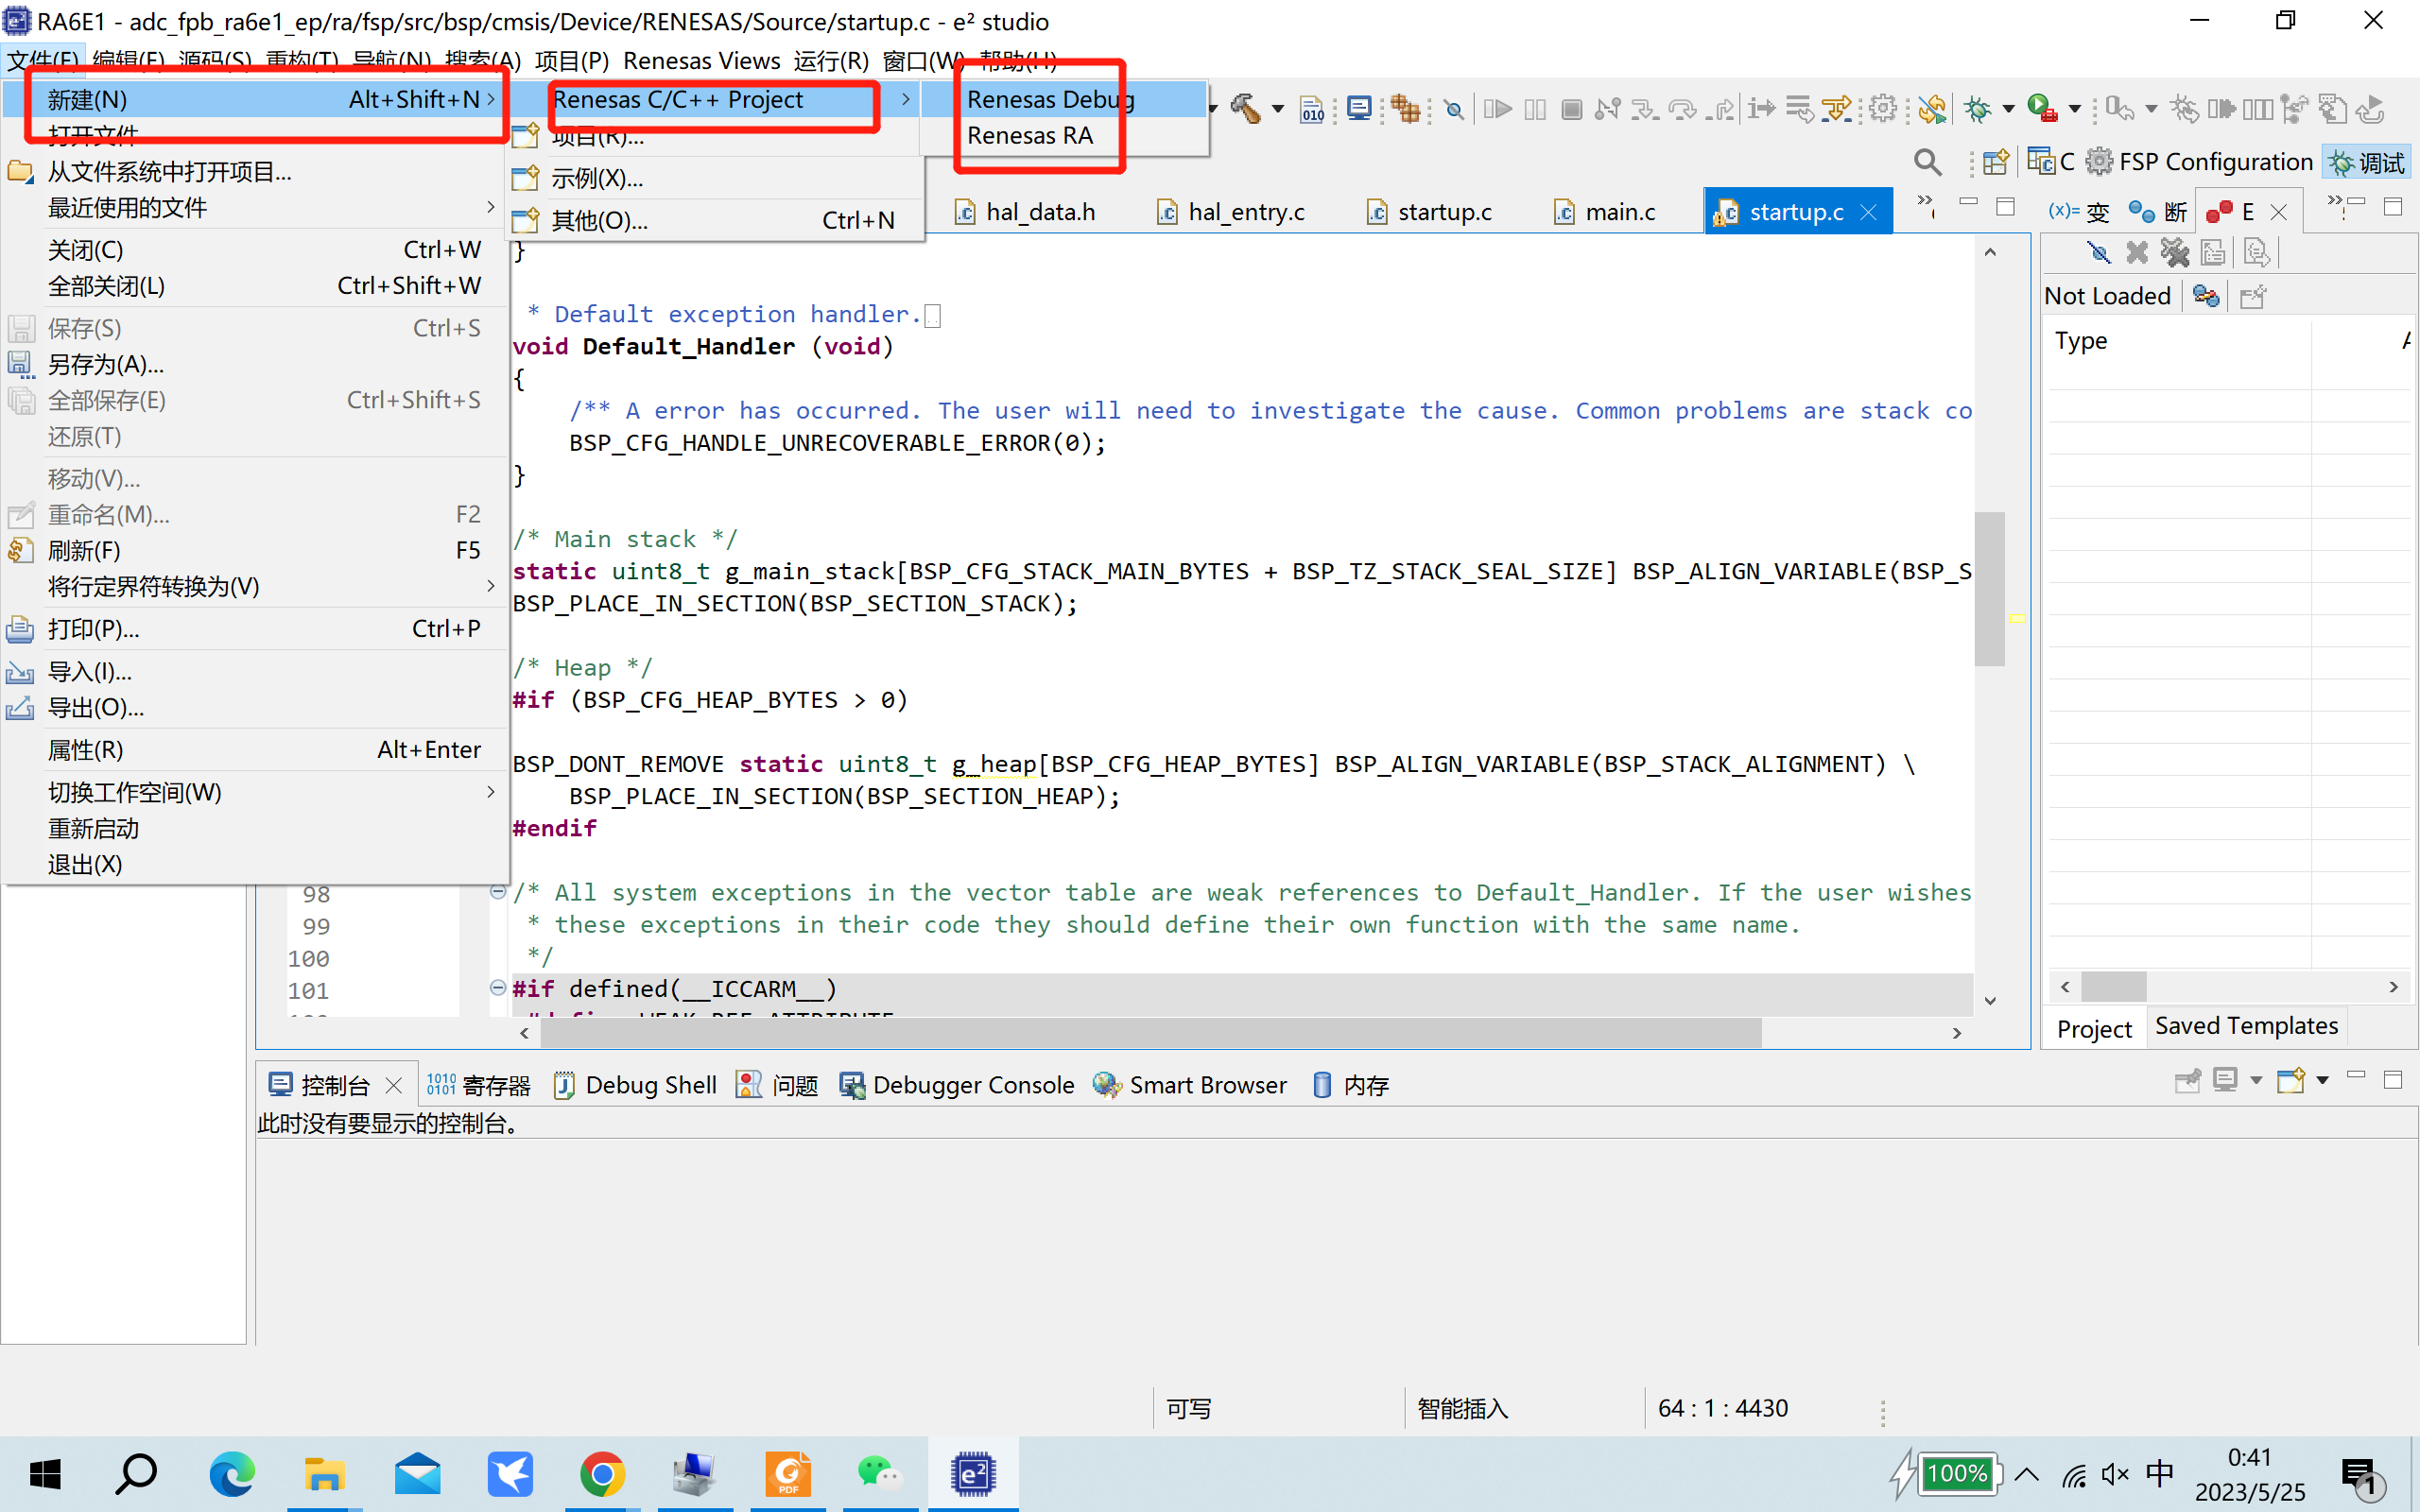Expand 切换工作空间(W) submenu
Viewport: 2420px width, 1512px height.
coord(254,792)
